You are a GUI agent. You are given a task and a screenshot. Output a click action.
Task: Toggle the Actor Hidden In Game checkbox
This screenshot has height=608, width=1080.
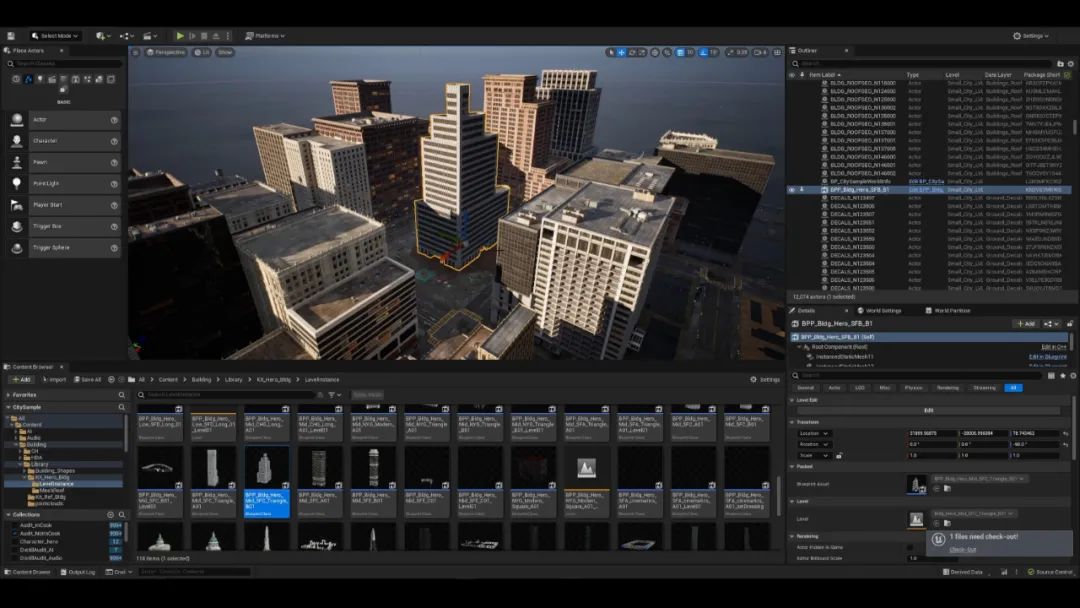point(909,547)
